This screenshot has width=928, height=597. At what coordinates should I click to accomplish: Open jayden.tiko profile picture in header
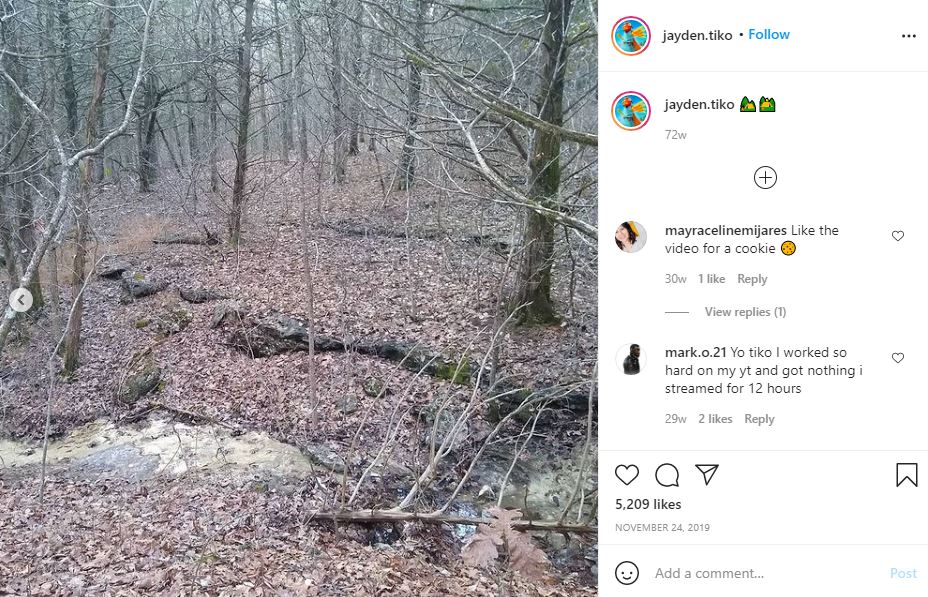pos(631,36)
